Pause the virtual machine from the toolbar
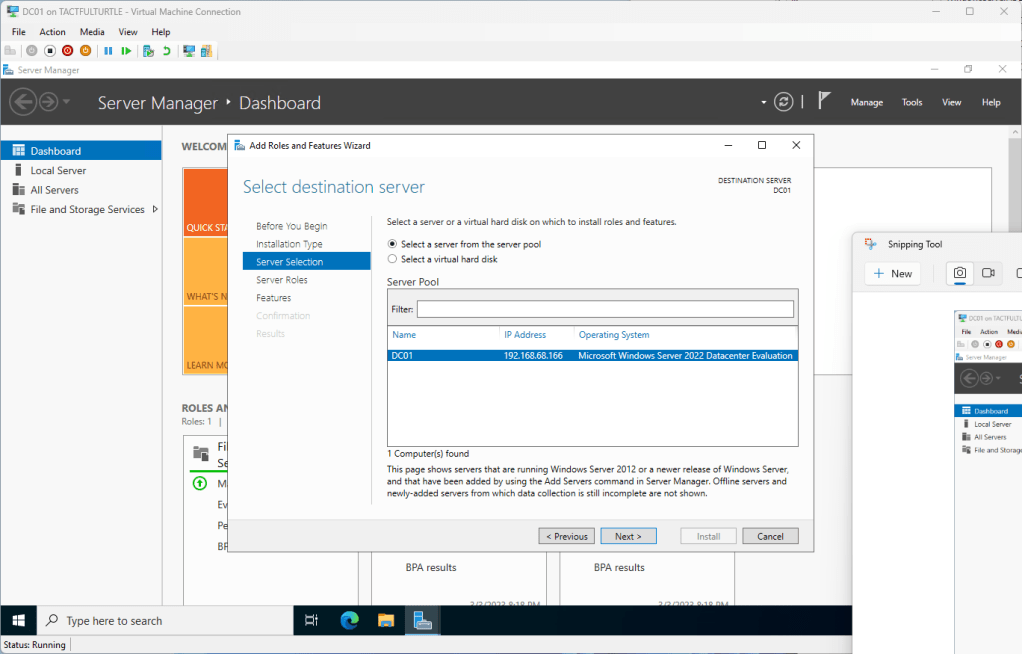Screen dimensions: 1022x654 (x=108, y=51)
